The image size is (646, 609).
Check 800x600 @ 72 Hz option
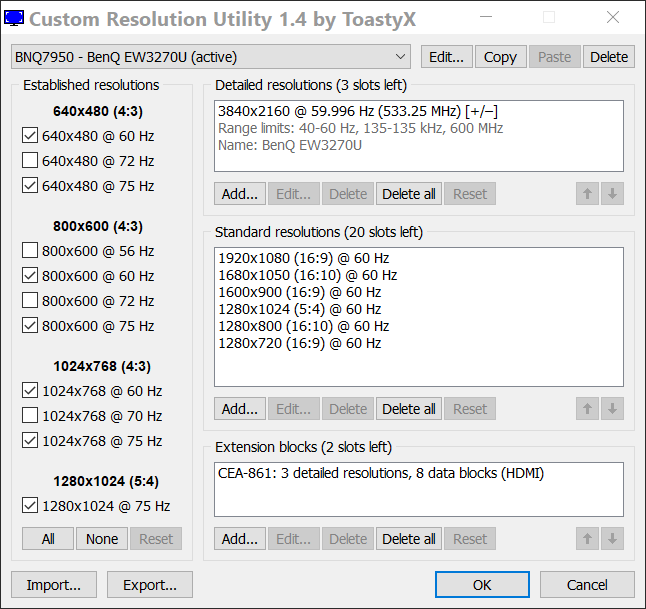tap(30, 301)
